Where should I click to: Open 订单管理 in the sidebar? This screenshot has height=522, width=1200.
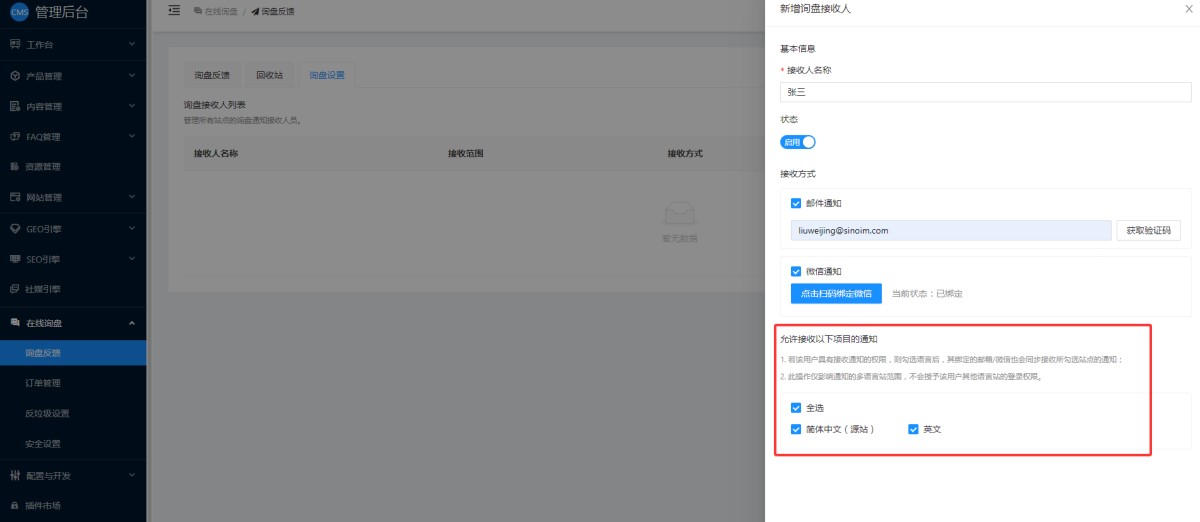click(x=43, y=383)
